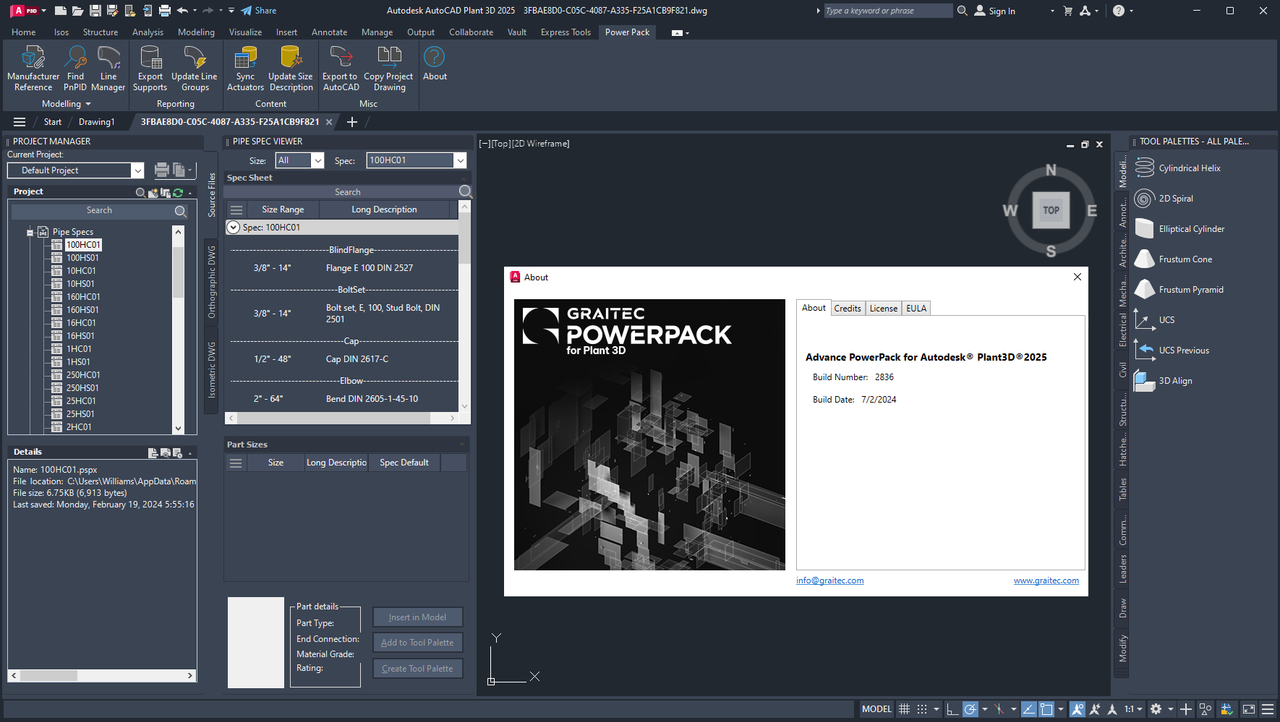Viewport: 1280px width, 722px height.
Task: Click Share in the title bar
Action: coord(258,10)
